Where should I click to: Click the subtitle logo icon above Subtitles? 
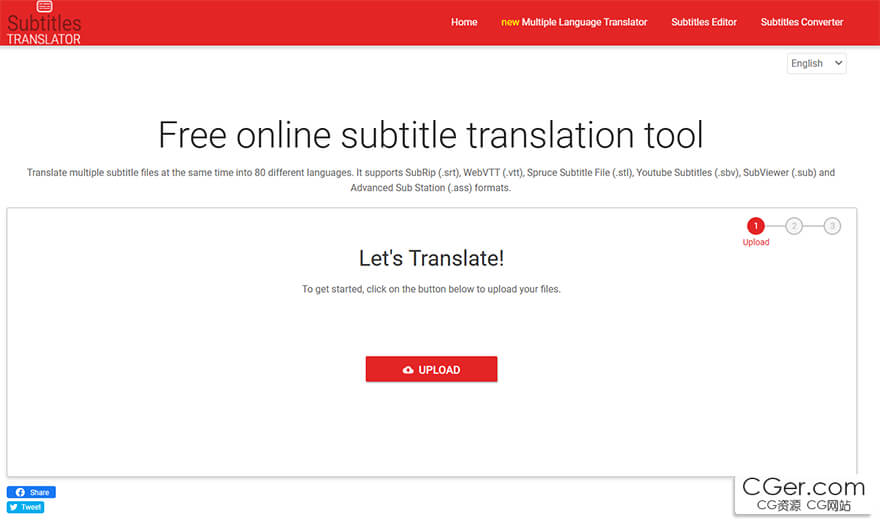click(x=44, y=6)
